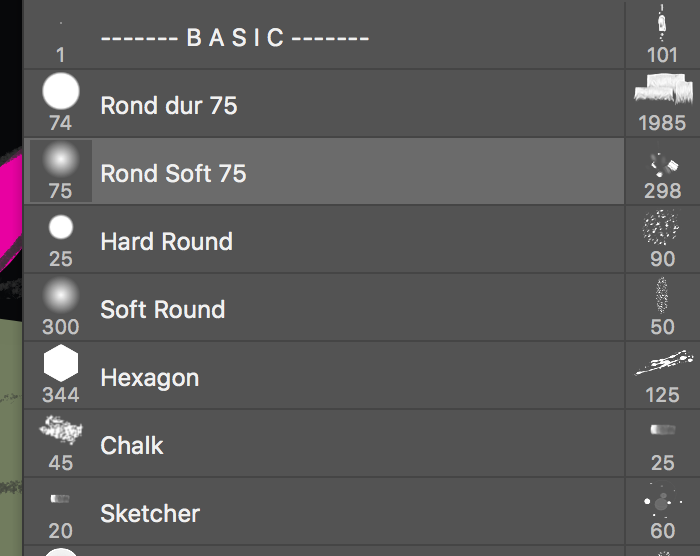Select the 1985 grass-like brush thumbnail

[663, 93]
